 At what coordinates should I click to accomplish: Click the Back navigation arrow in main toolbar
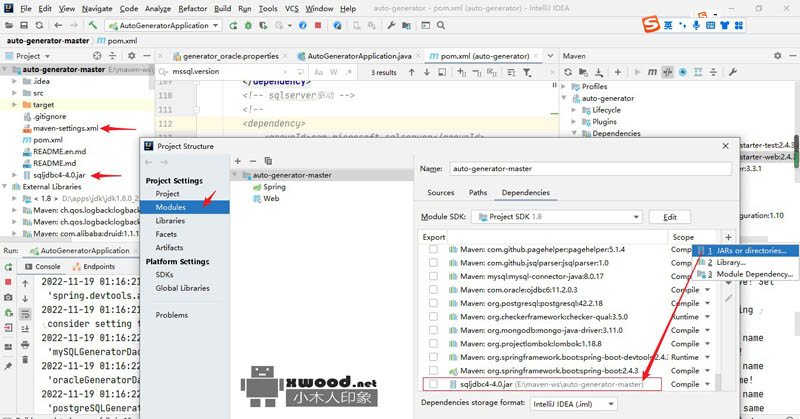pos(58,25)
